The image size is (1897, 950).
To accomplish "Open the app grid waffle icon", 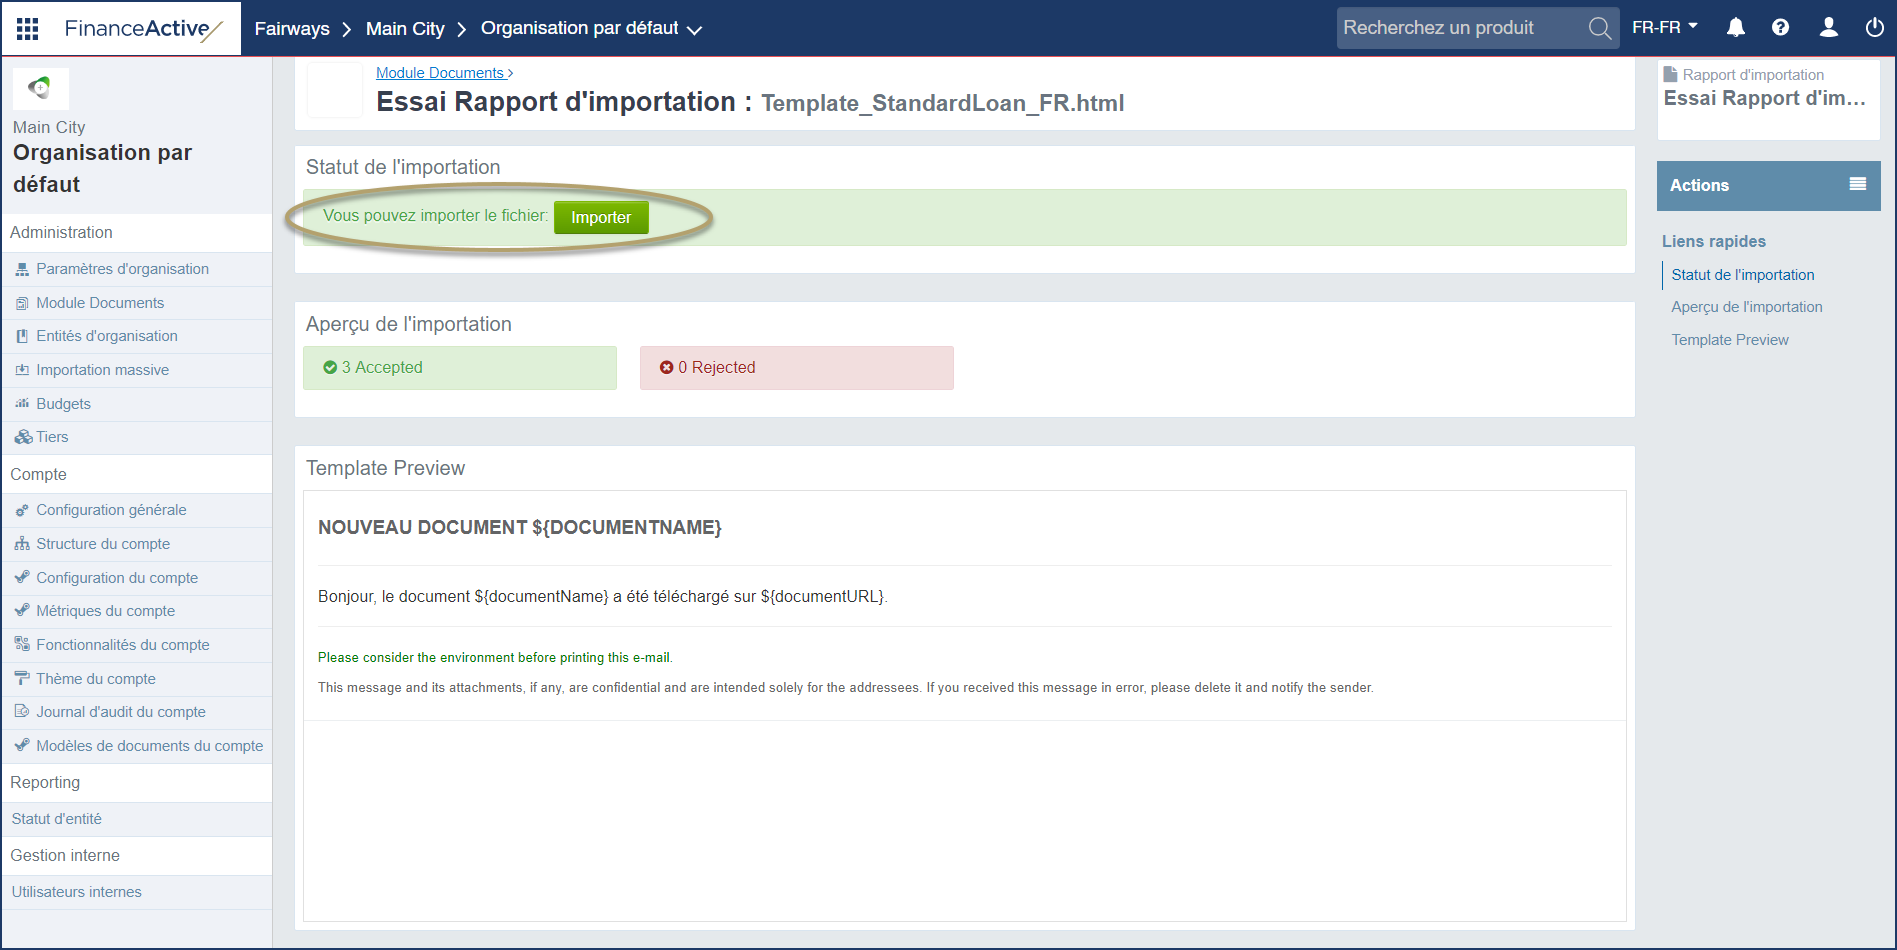I will [x=27, y=27].
